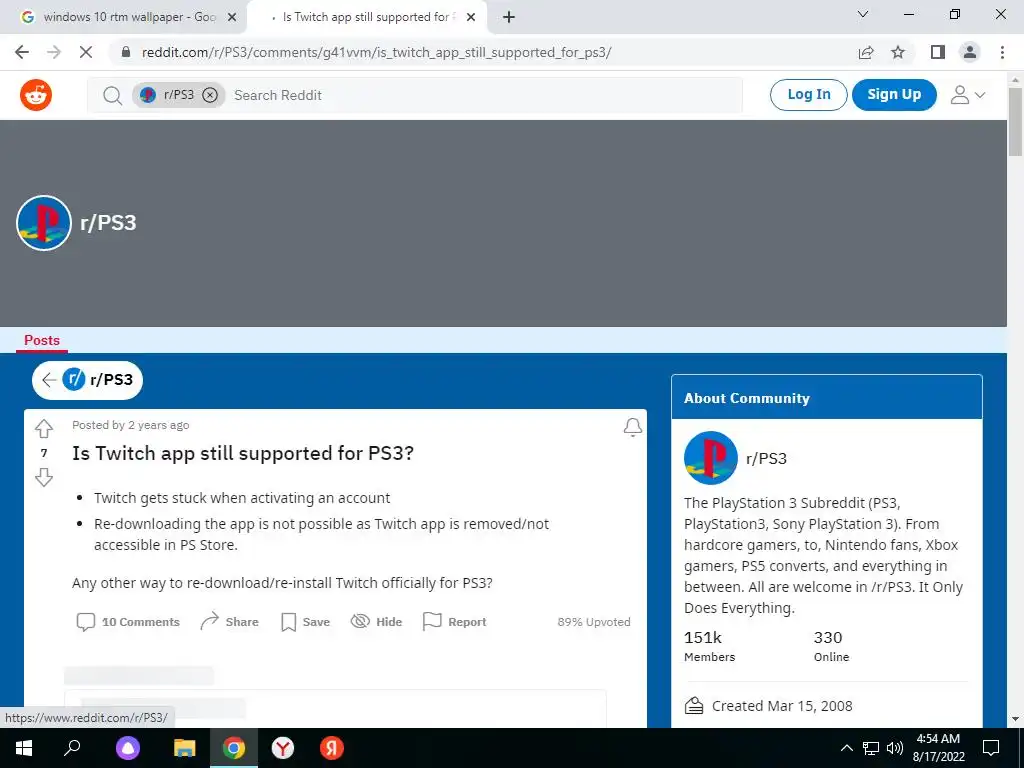
Task: Click the post title 'Is Twitch app still supported for PS3?'
Action: pos(243,453)
